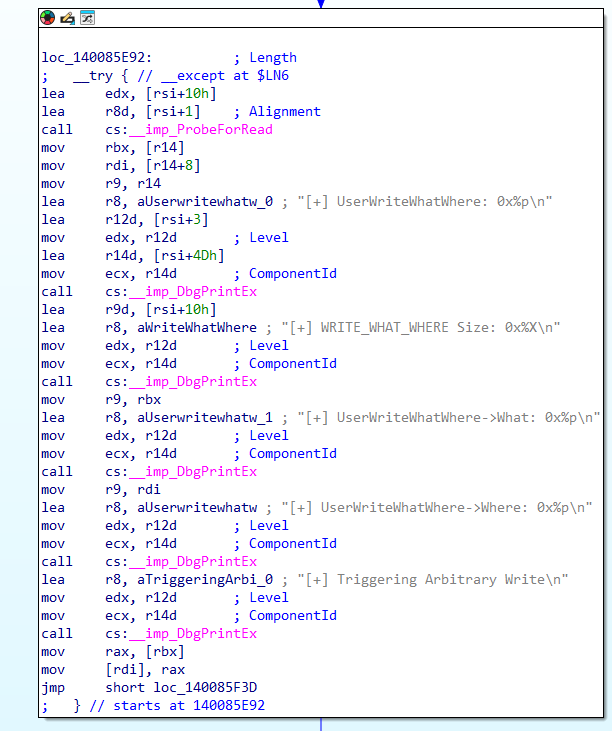Click the 'r9, rdi' operand
This screenshot has width=612, height=731.
point(133,490)
